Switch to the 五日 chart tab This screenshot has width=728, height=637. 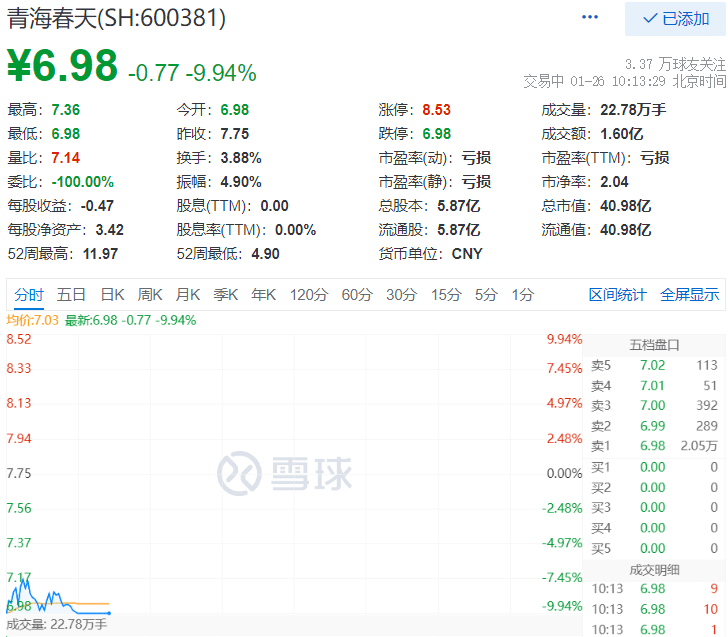point(71,295)
